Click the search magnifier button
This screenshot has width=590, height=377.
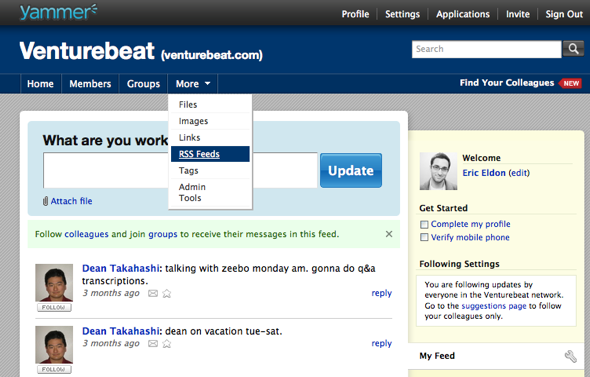click(x=573, y=49)
